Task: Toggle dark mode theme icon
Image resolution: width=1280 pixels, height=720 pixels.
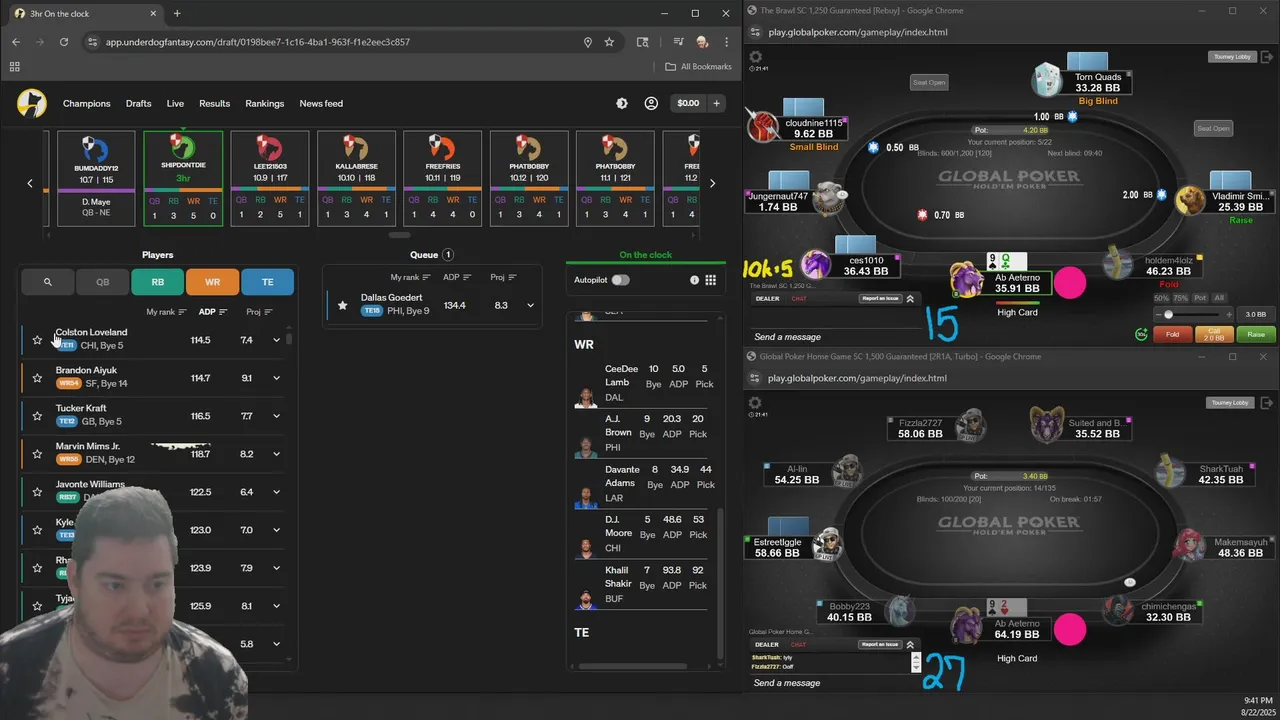Action: click(x=622, y=103)
